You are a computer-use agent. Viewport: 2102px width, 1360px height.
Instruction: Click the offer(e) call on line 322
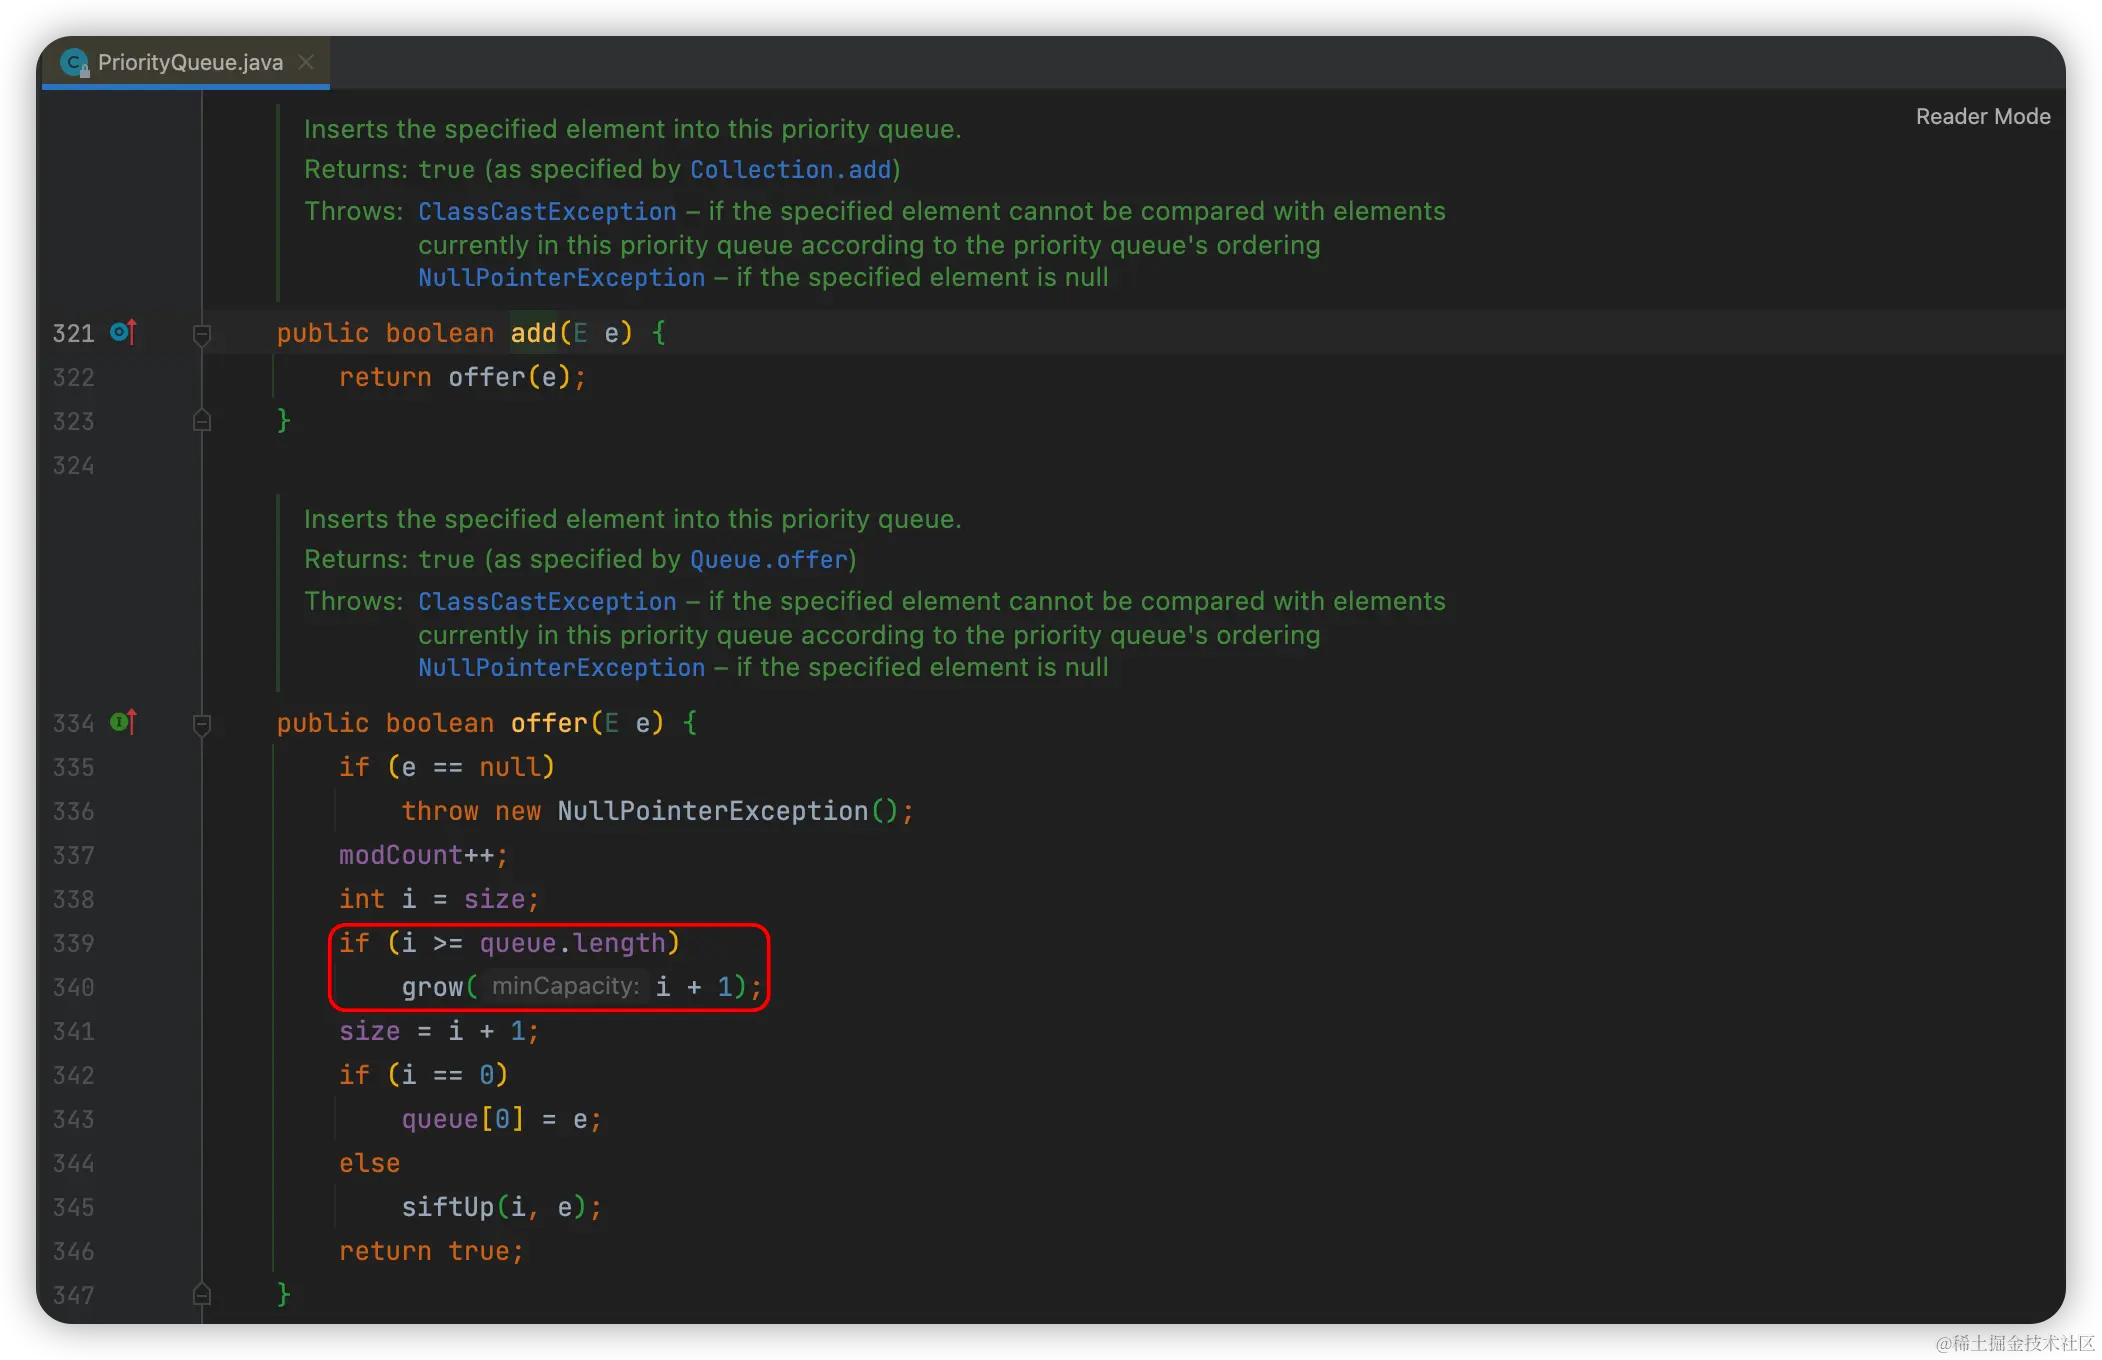pos(509,378)
